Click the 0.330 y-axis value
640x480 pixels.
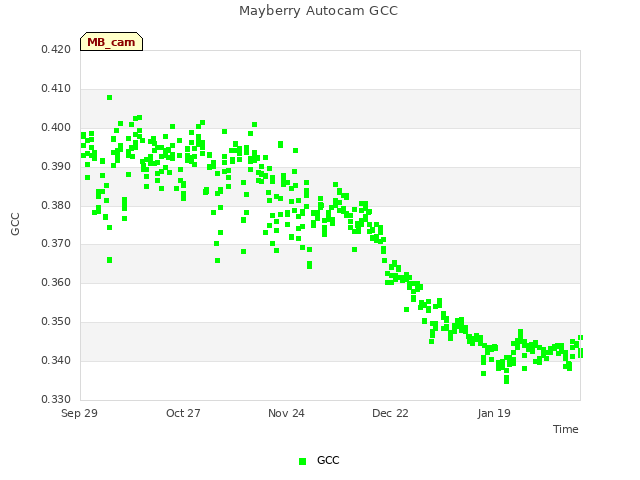point(56,399)
